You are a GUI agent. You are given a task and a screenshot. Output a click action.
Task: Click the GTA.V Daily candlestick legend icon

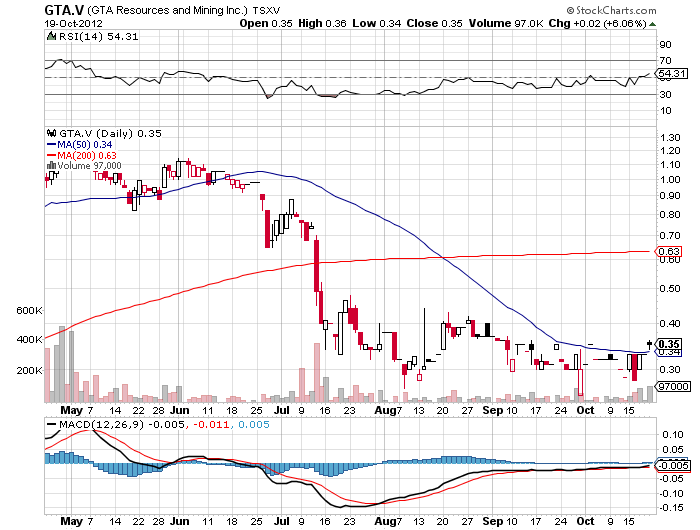pos(51,133)
